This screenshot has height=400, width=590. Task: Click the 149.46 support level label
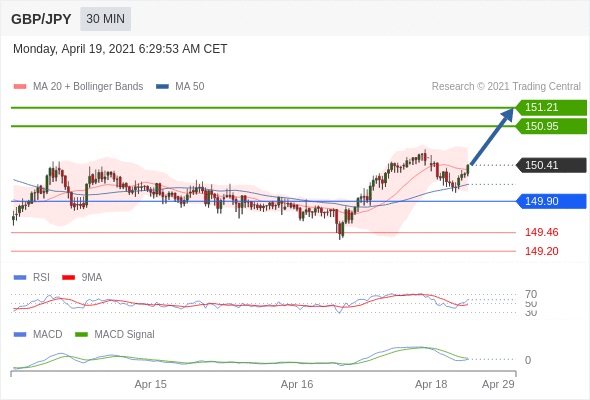(x=541, y=232)
